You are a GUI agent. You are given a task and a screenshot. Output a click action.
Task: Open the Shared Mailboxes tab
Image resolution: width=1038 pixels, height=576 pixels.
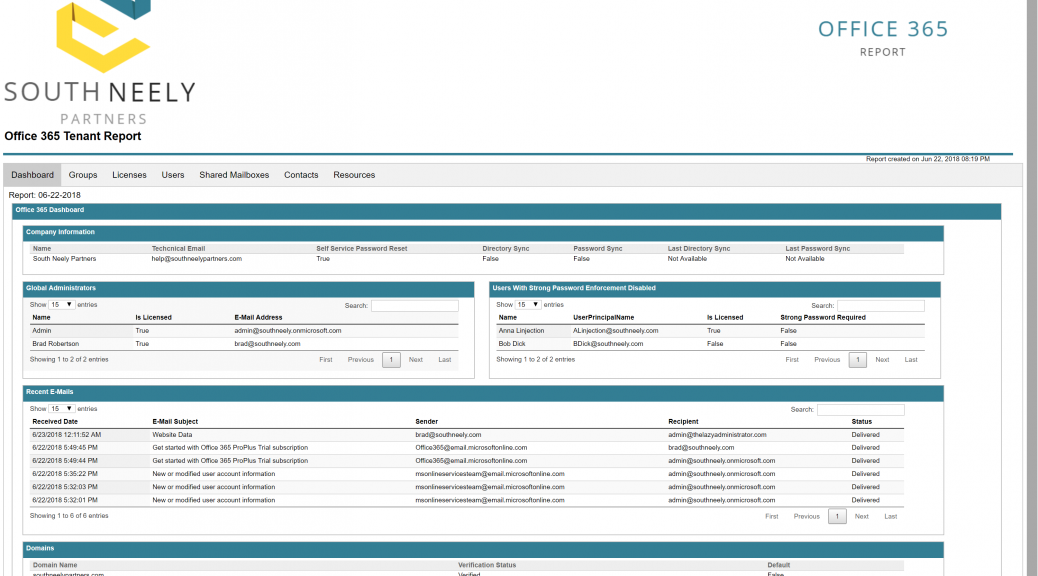(234, 175)
